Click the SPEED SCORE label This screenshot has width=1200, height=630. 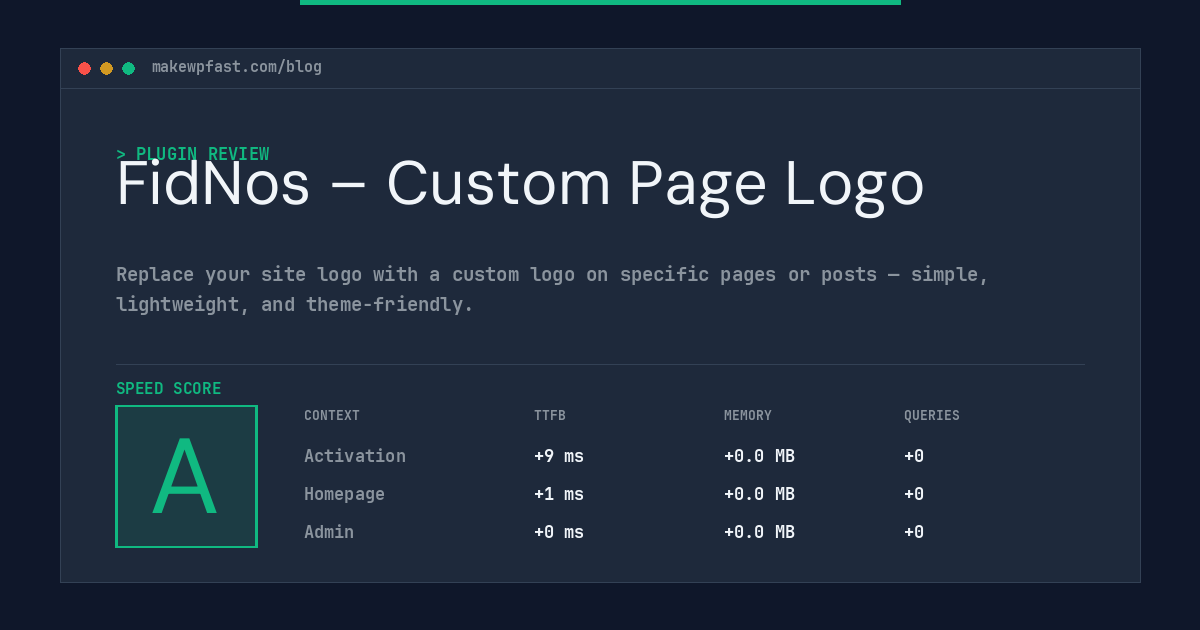pos(169,389)
